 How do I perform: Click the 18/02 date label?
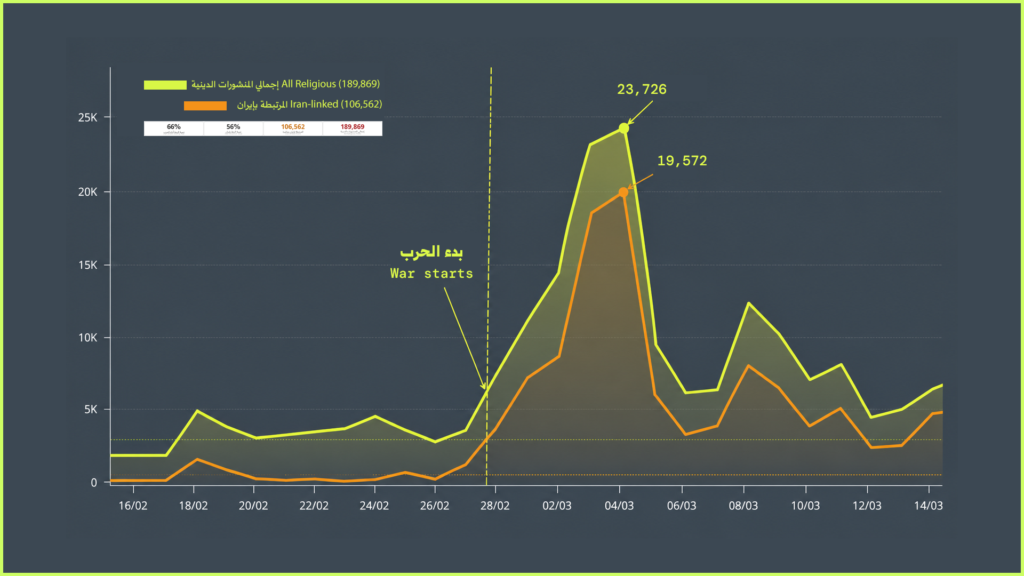tap(193, 506)
